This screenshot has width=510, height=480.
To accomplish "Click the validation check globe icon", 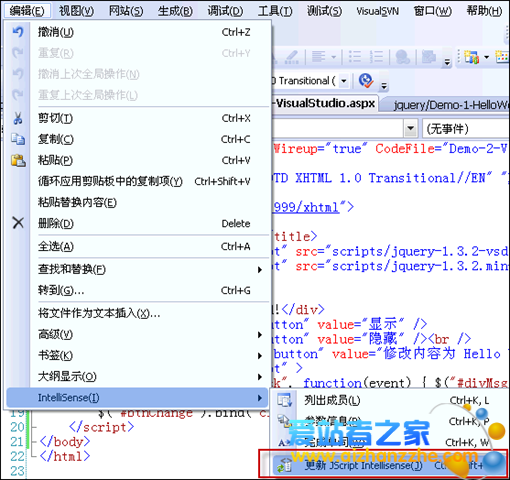I will tap(366, 81).
